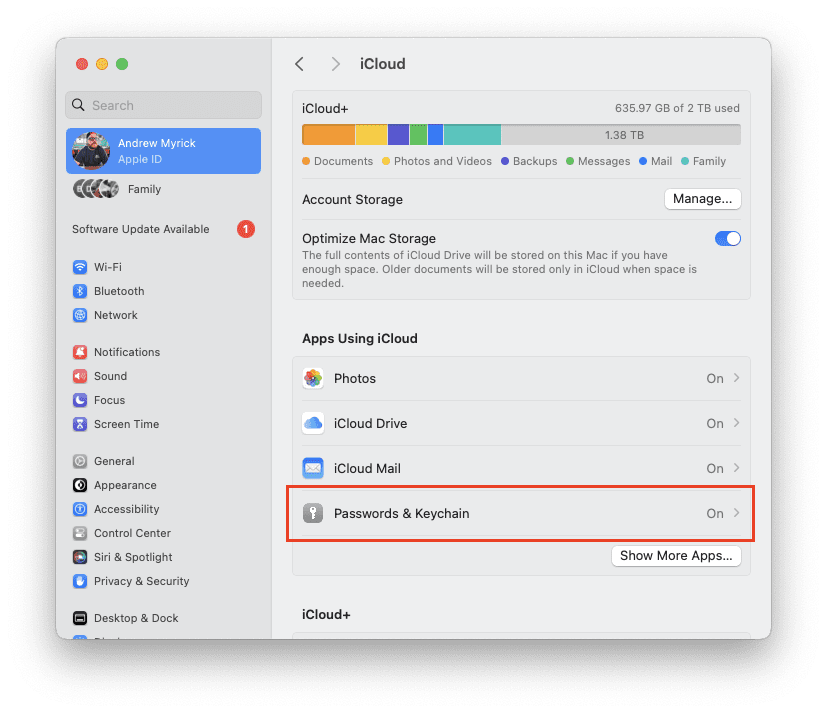Viewport: 827px width, 713px height.
Task: Open the Network globe icon
Action: 80,315
